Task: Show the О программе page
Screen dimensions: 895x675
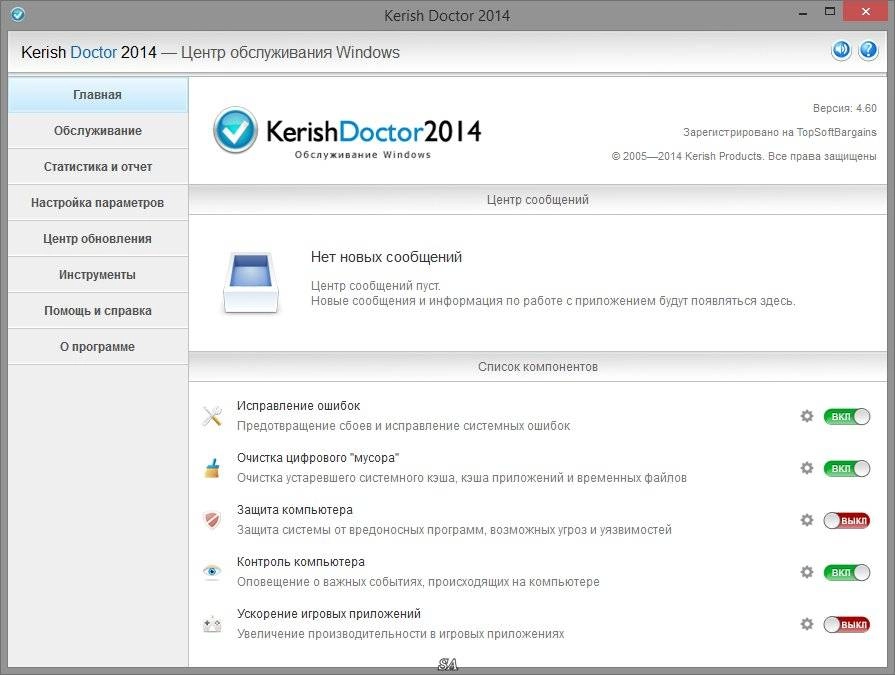Action: click(x=98, y=346)
